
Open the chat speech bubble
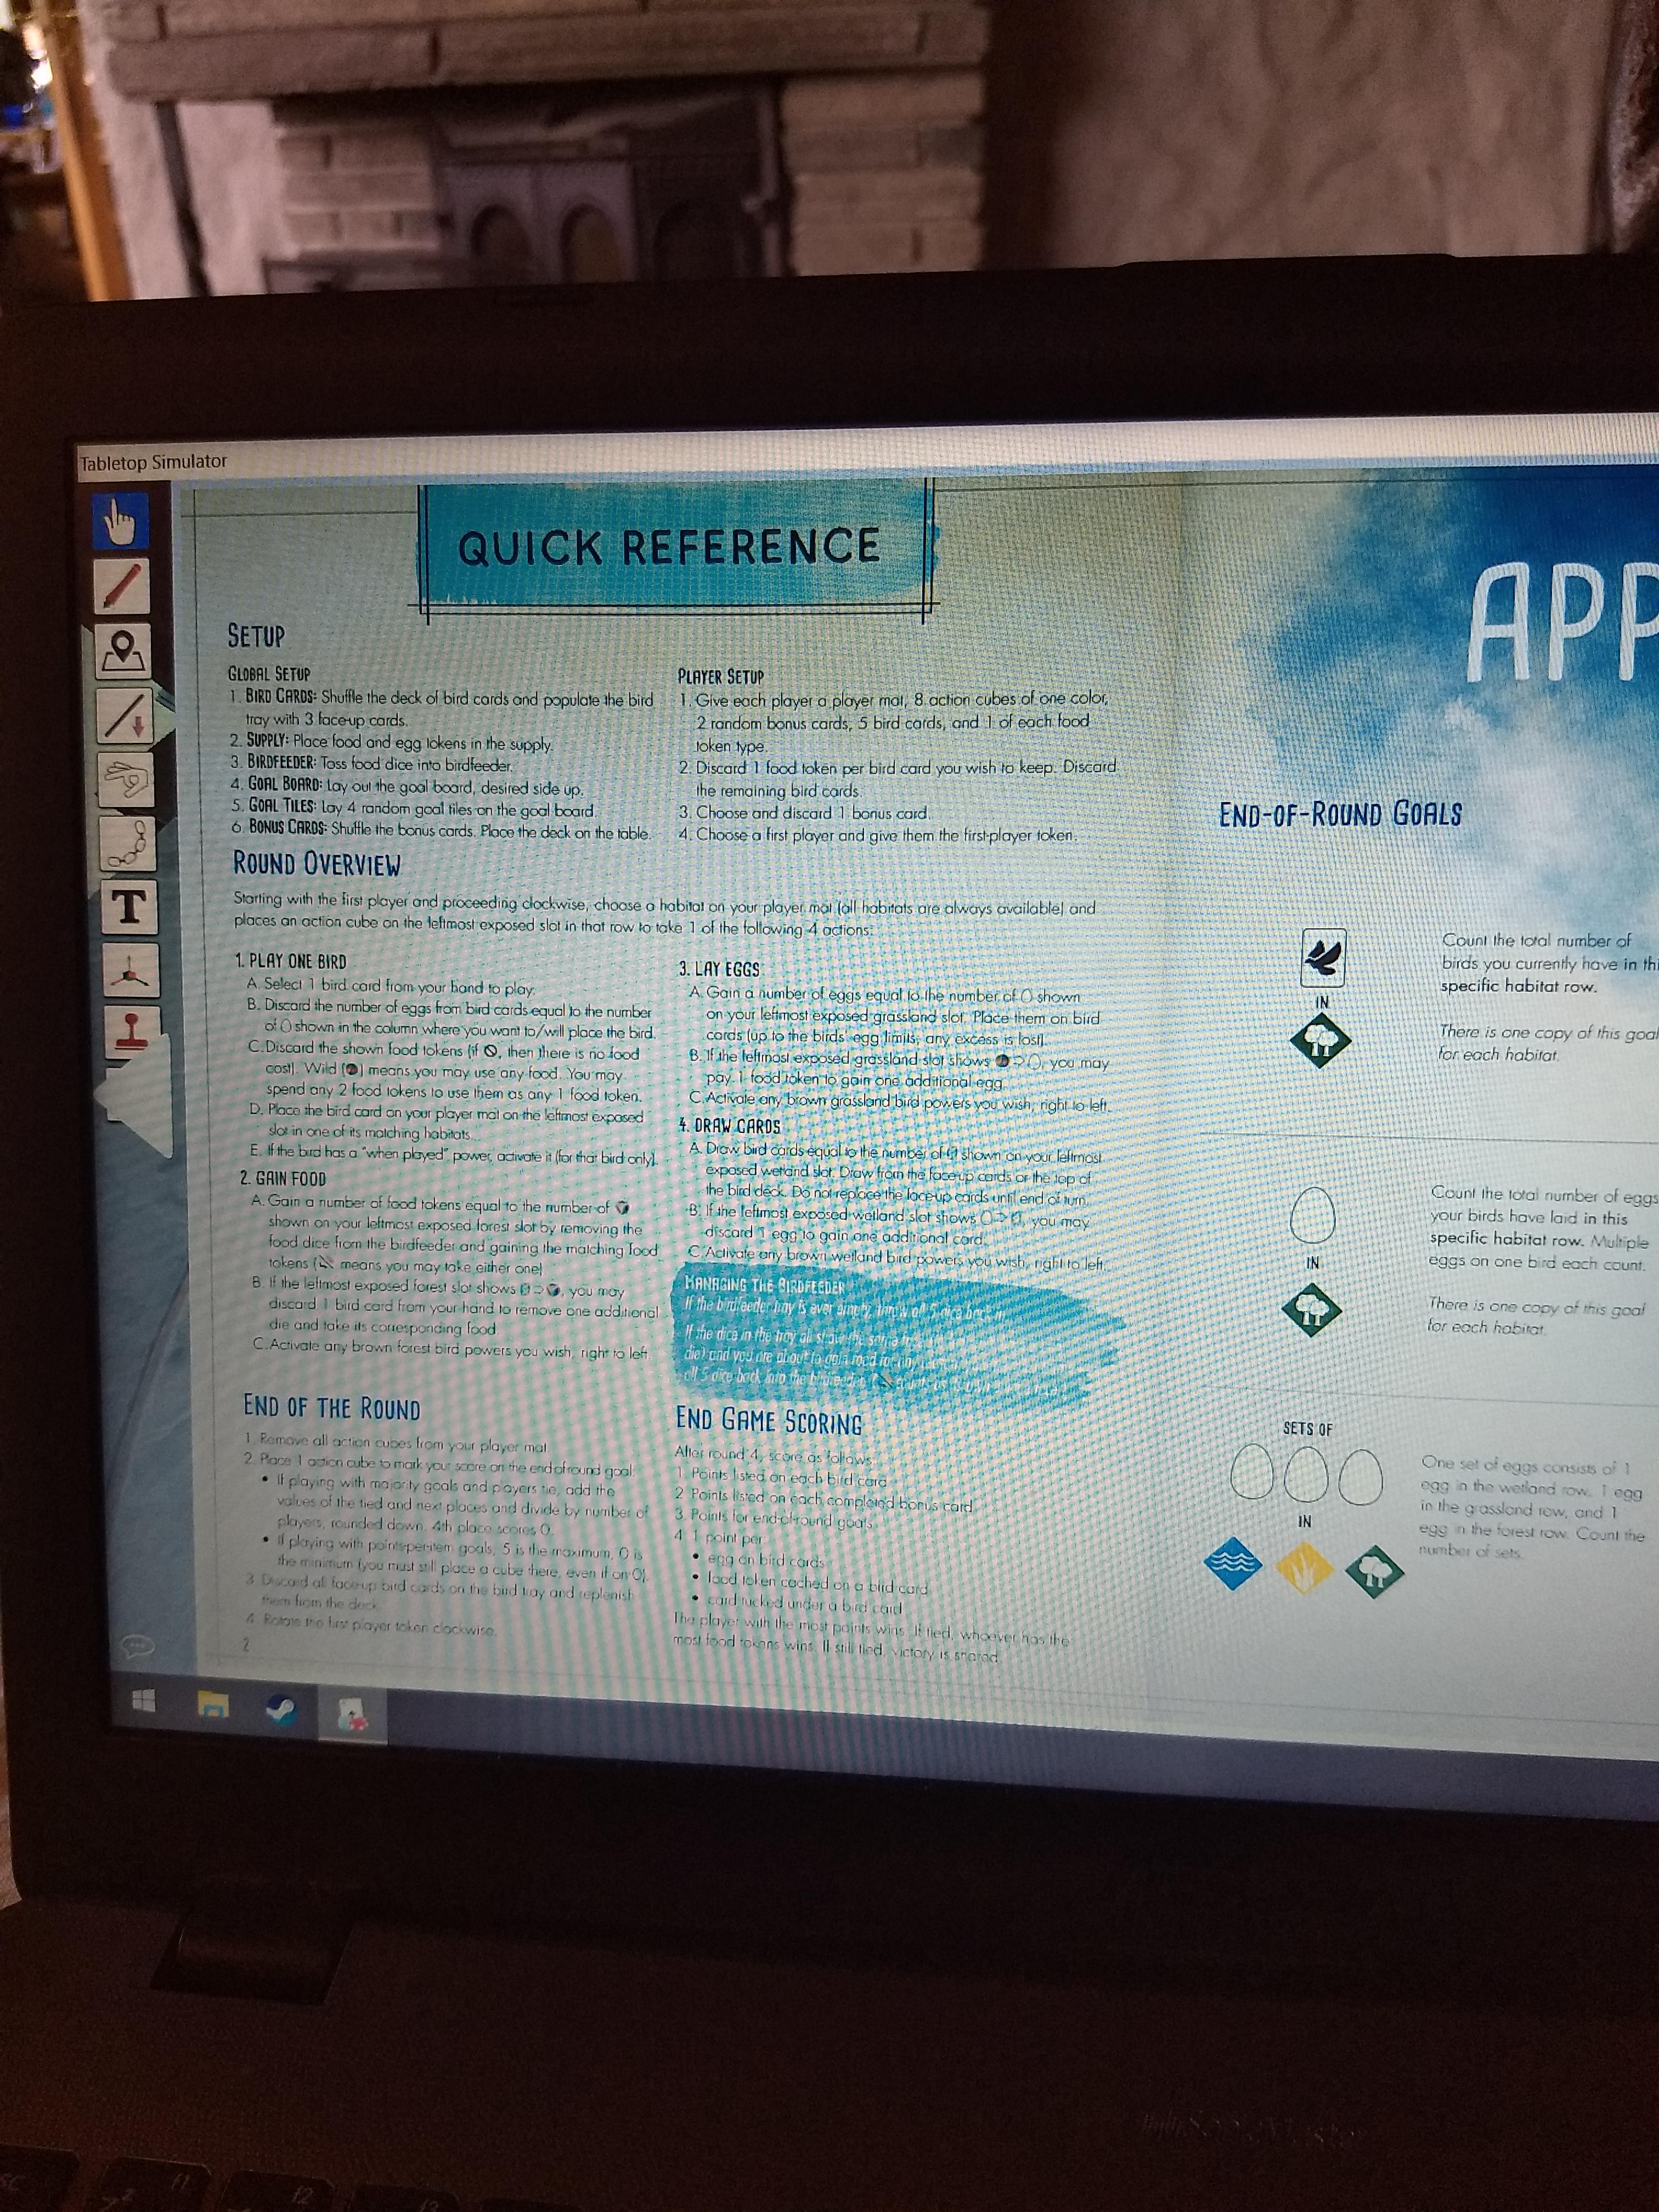pyautogui.click(x=137, y=1644)
